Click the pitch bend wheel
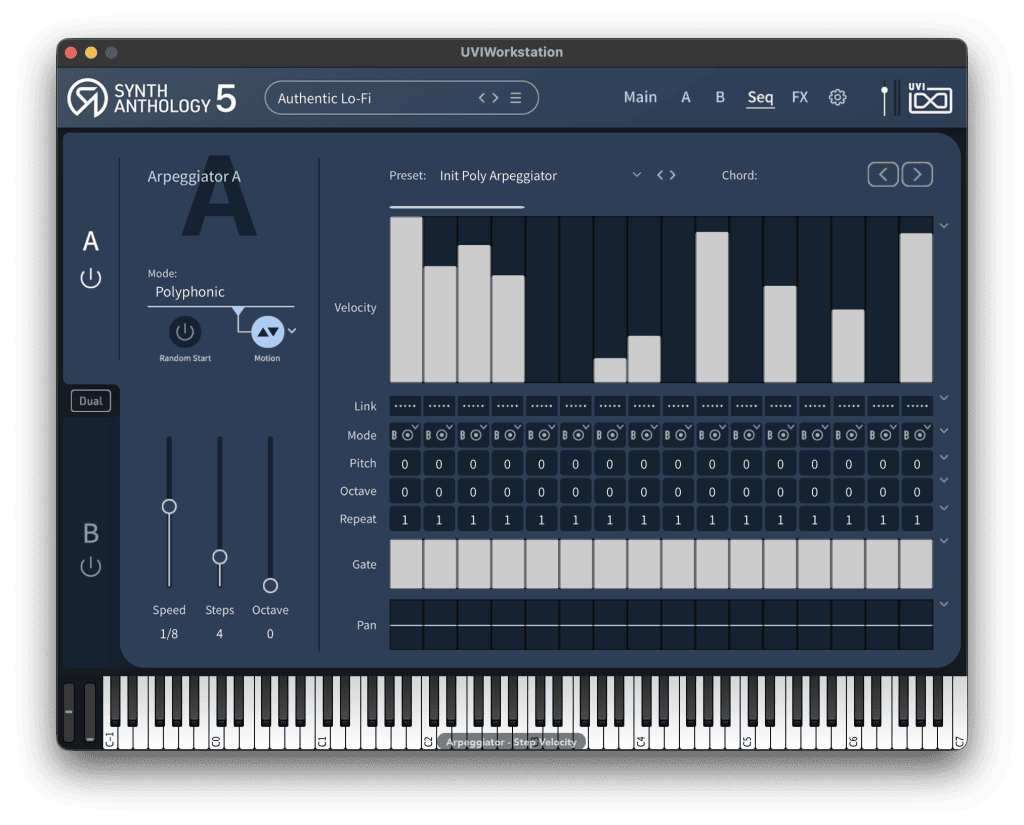The width and height of the screenshot is (1024, 825). point(69,712)
